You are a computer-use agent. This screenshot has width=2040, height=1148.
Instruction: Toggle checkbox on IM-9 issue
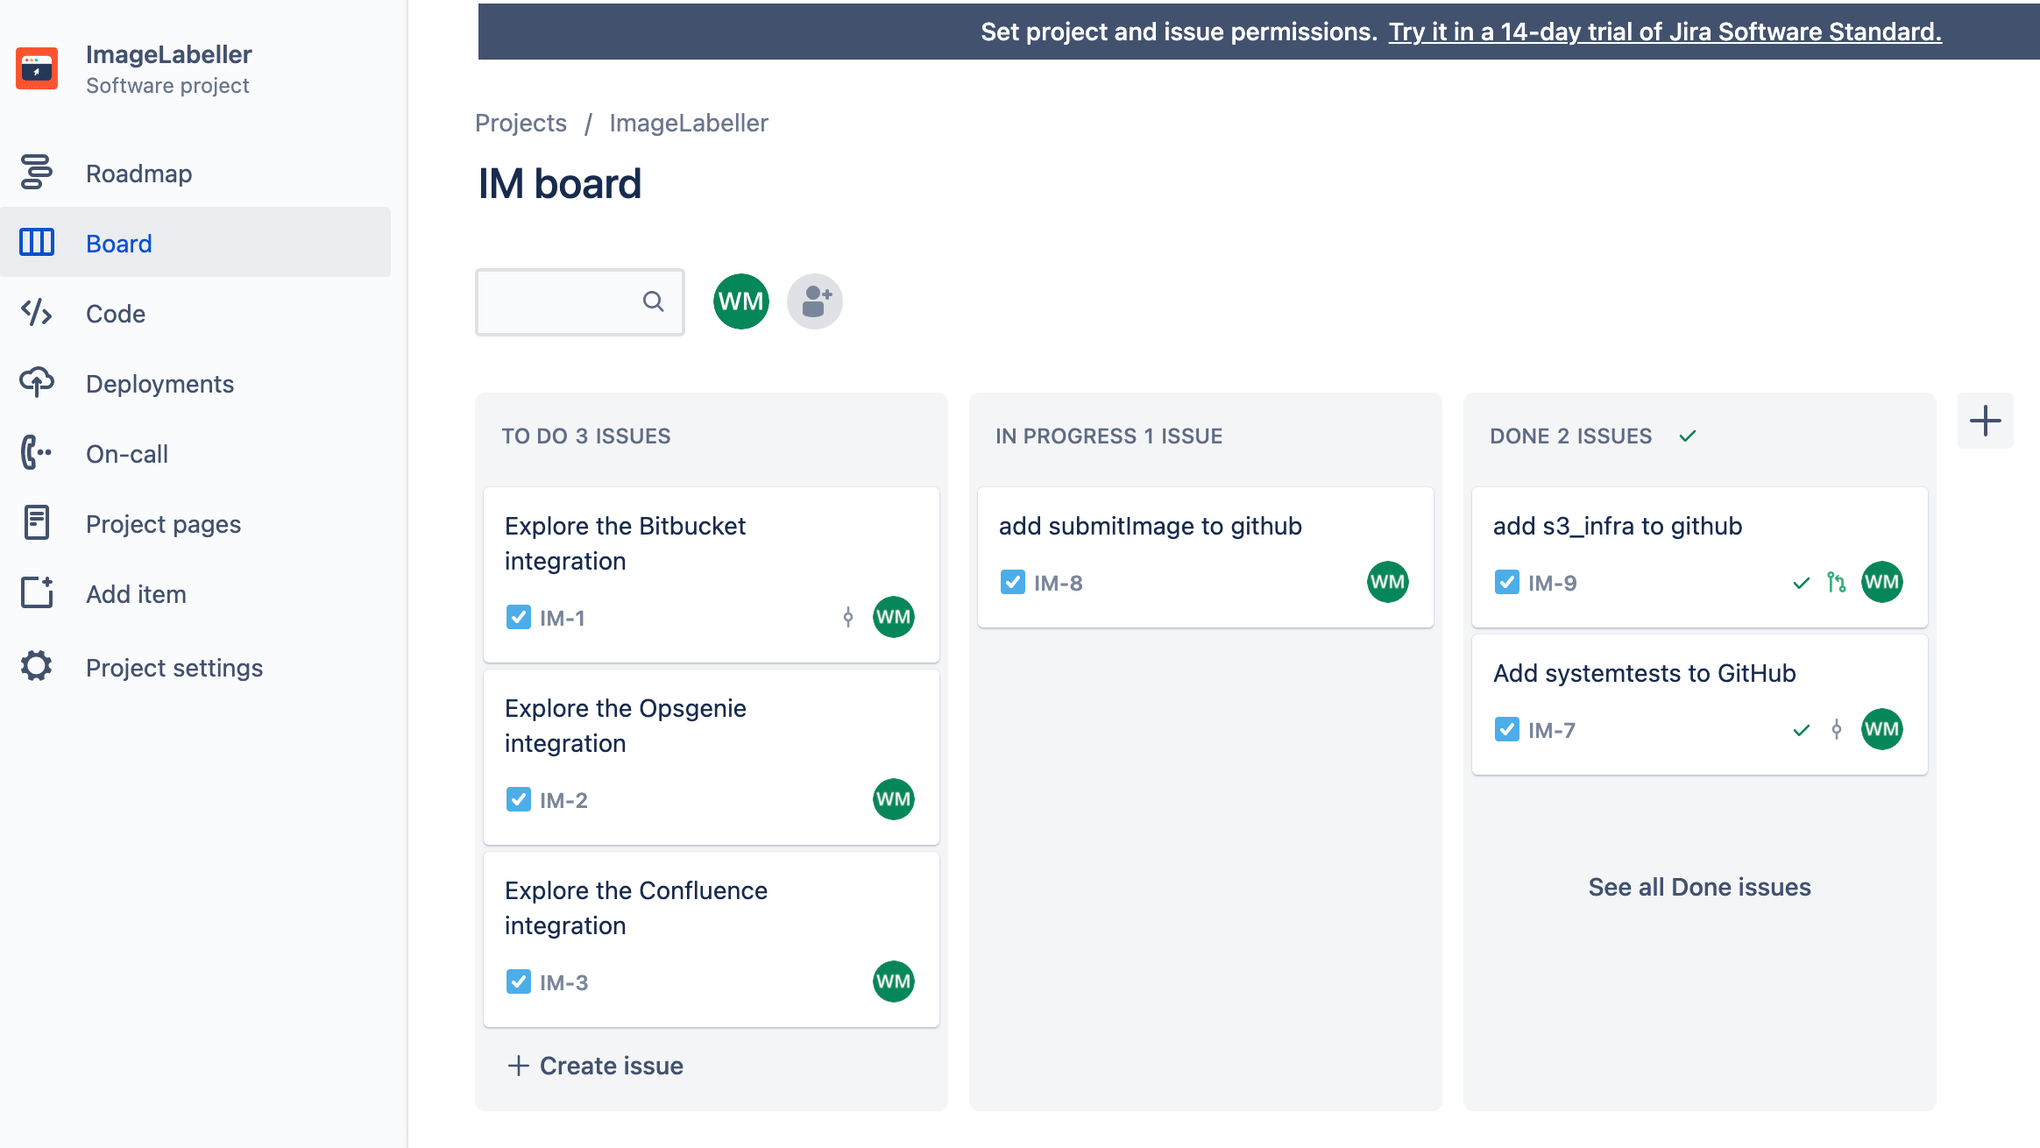pyautogui.click(x=1506, y=582)
